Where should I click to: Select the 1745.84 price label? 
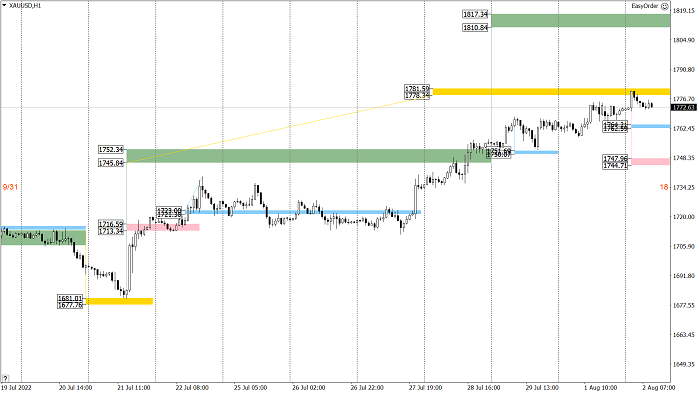click(111, 163)
